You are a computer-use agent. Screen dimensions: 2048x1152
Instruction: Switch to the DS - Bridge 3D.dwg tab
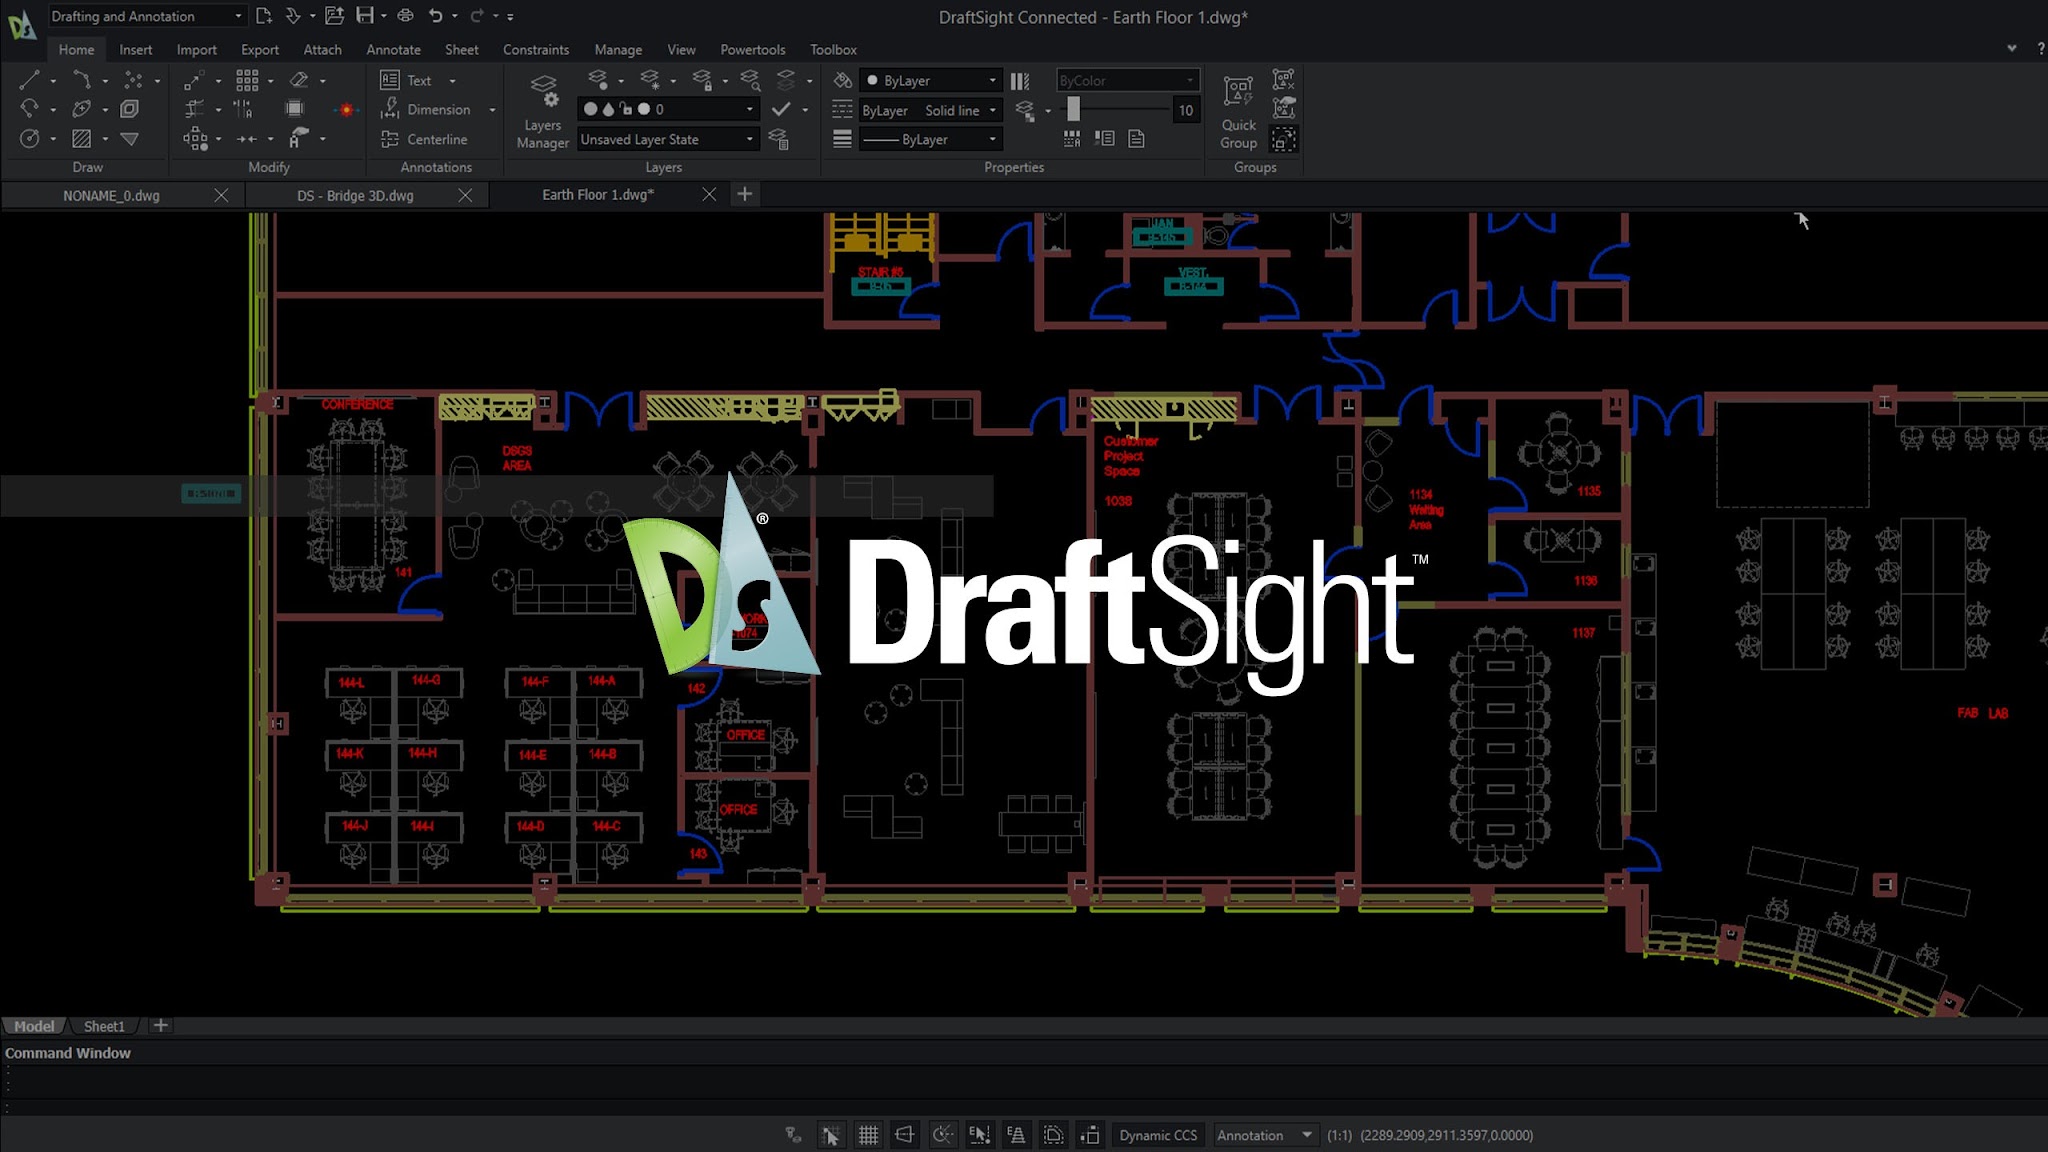tap(355, 195)
